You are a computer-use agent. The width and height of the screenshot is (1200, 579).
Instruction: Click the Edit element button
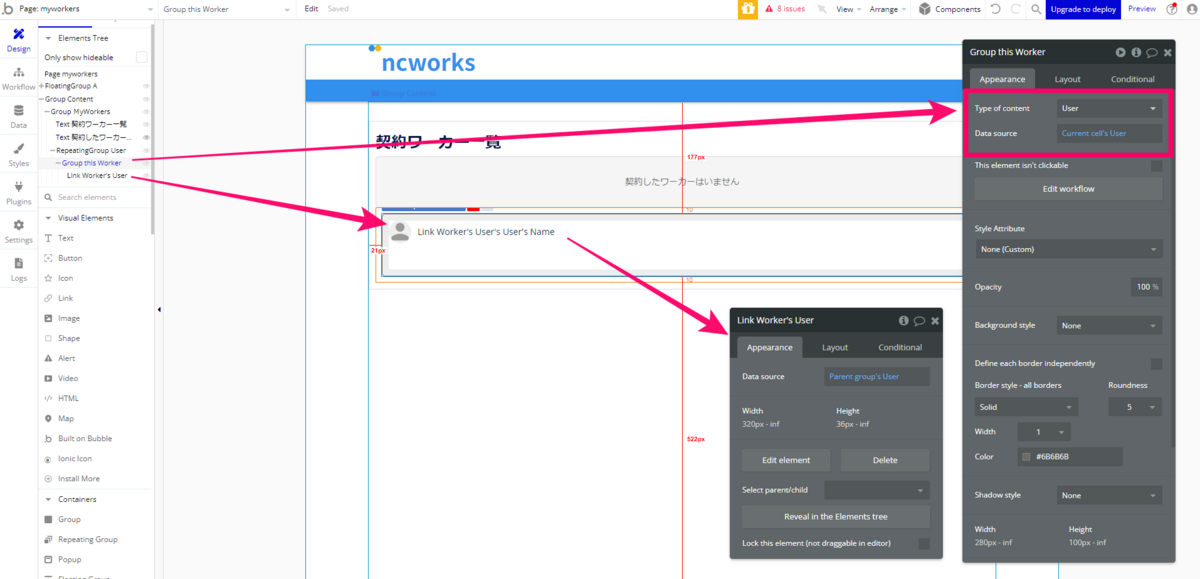click(787, 460)
